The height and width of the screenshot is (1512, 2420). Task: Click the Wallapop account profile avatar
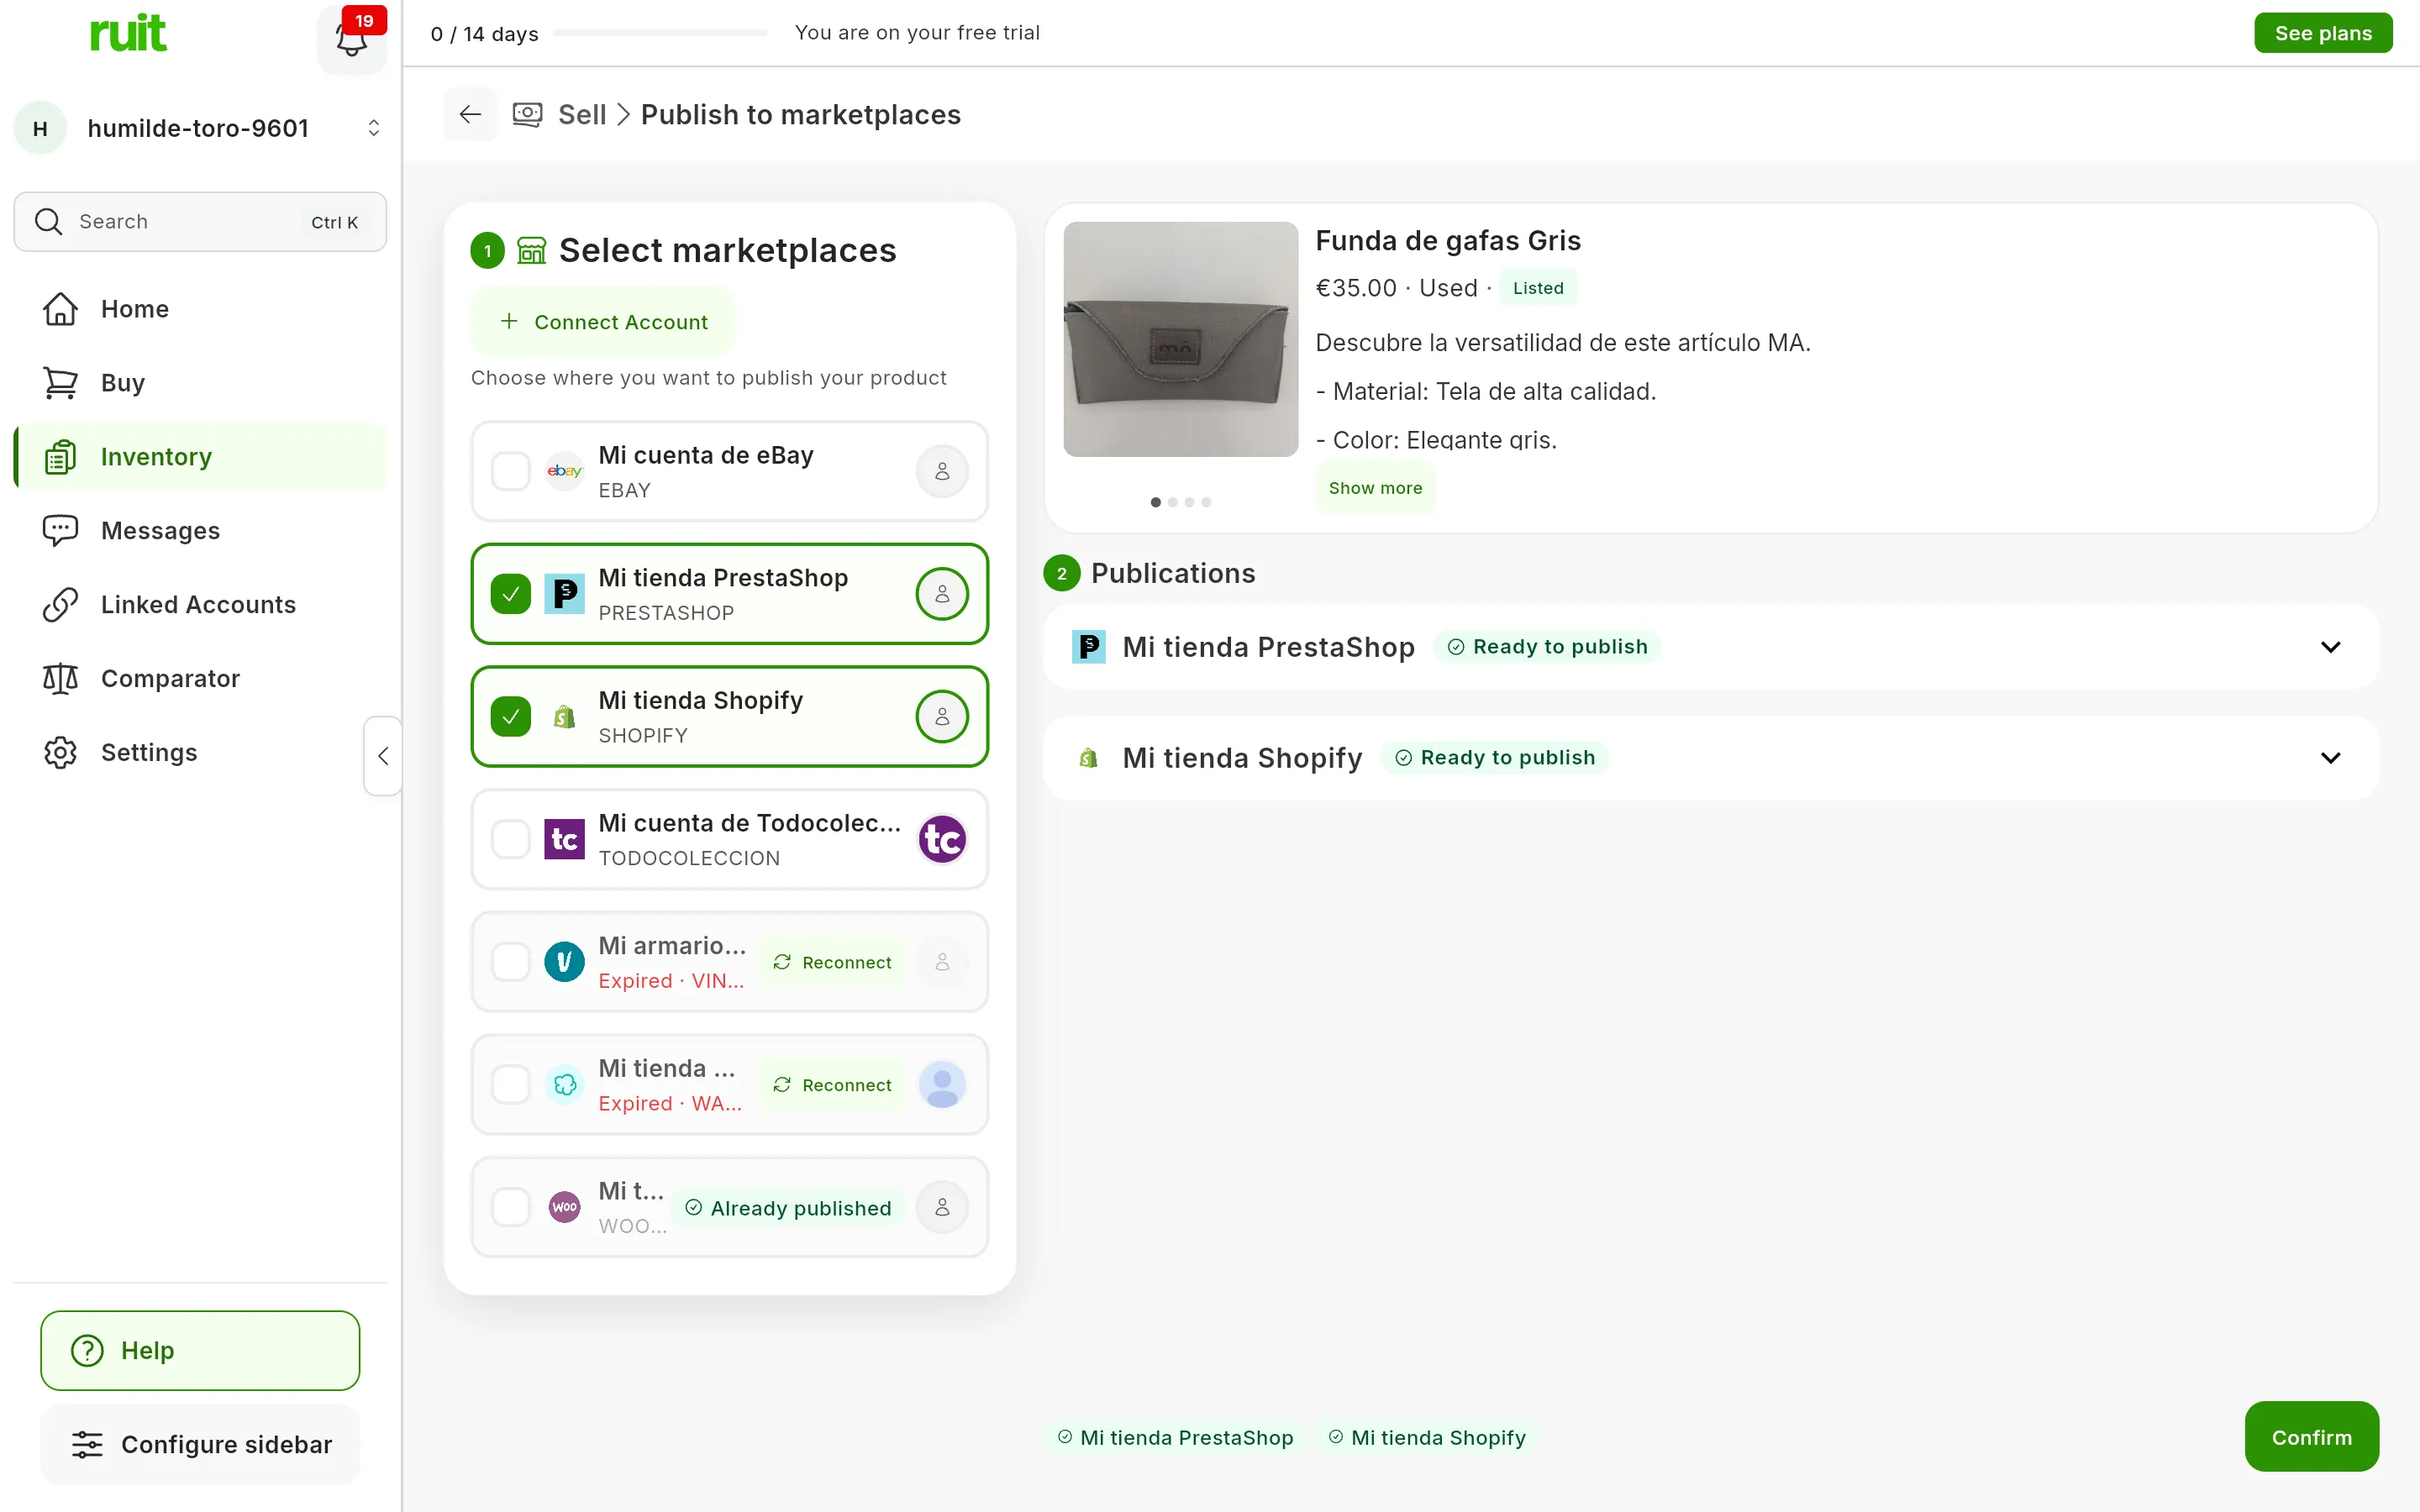942,1085
